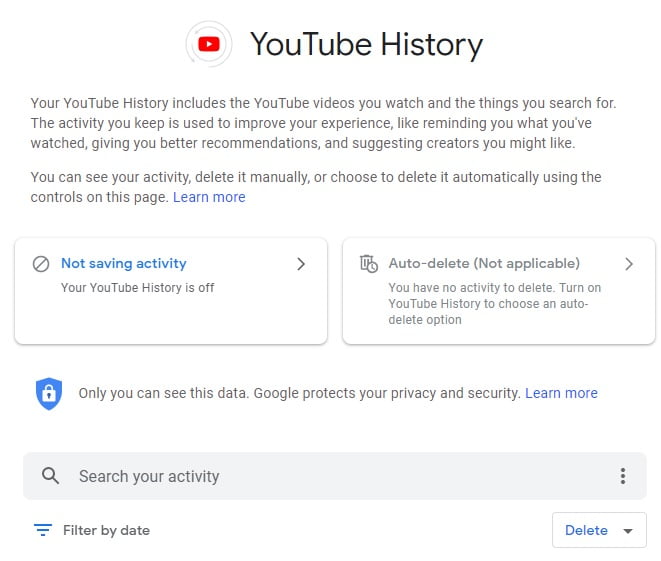Click the YouTube History logo icon
This screenshot has width=661, height=561.
[x=209, y=44]
